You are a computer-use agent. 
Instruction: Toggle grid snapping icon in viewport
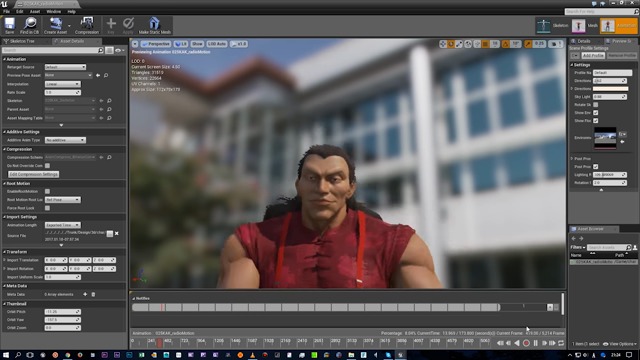click(x=485, y=44)
